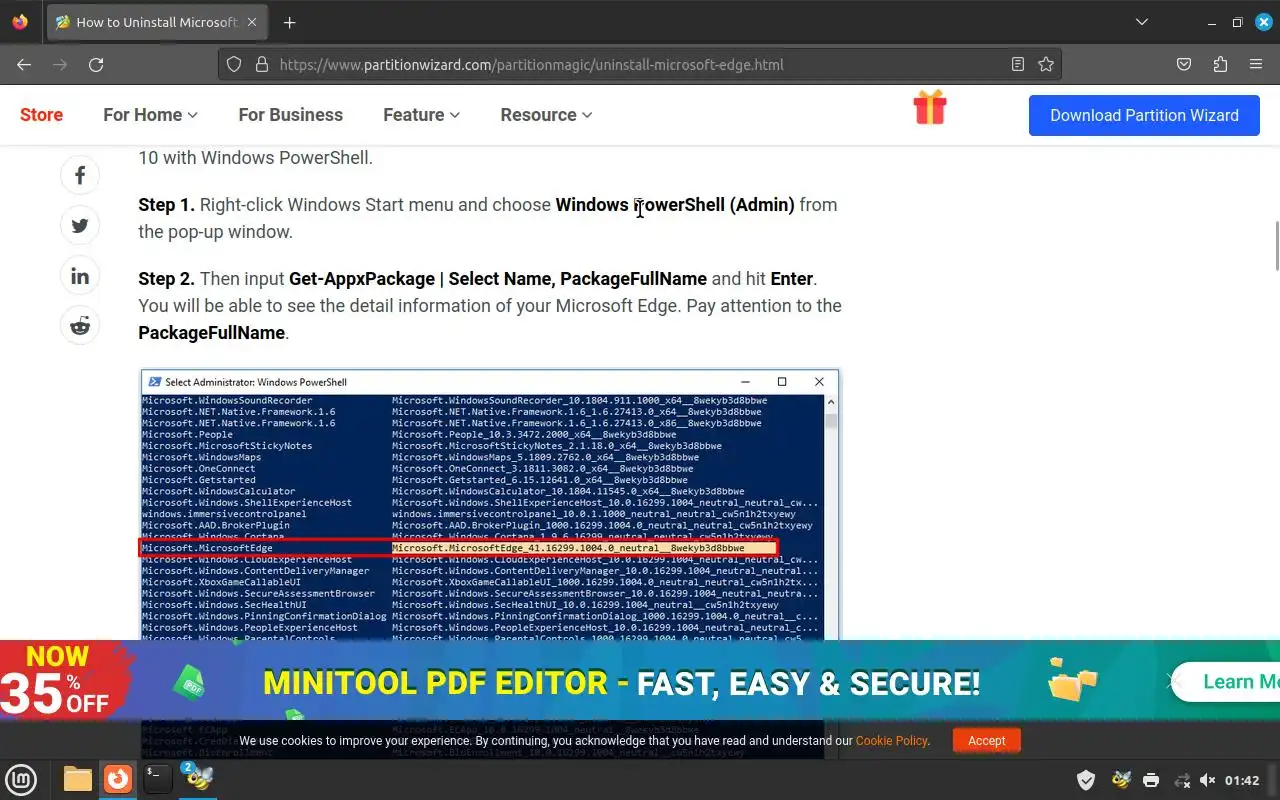The image size is (1280, 800).
Task: Click the Firefox logo in title bar
Action: pos(21,22)
